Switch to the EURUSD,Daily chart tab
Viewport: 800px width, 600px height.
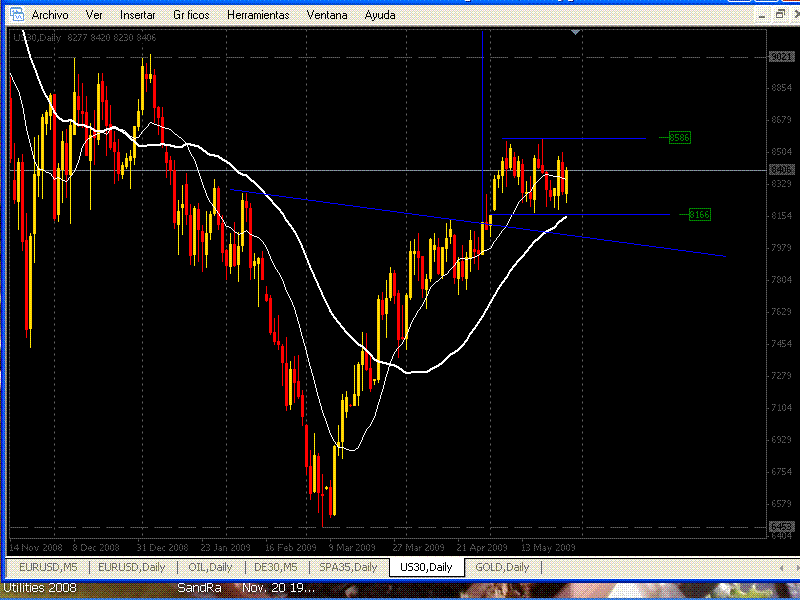pyautogui.click(x=132, y=567)
